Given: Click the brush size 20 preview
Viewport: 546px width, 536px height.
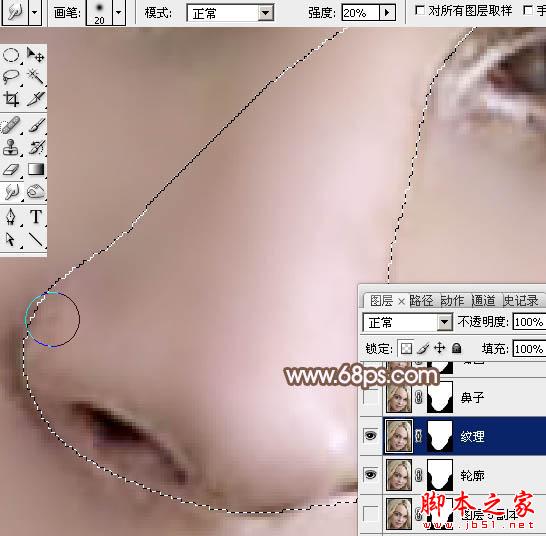Looking at the screenshot, I should click(99, 13).
